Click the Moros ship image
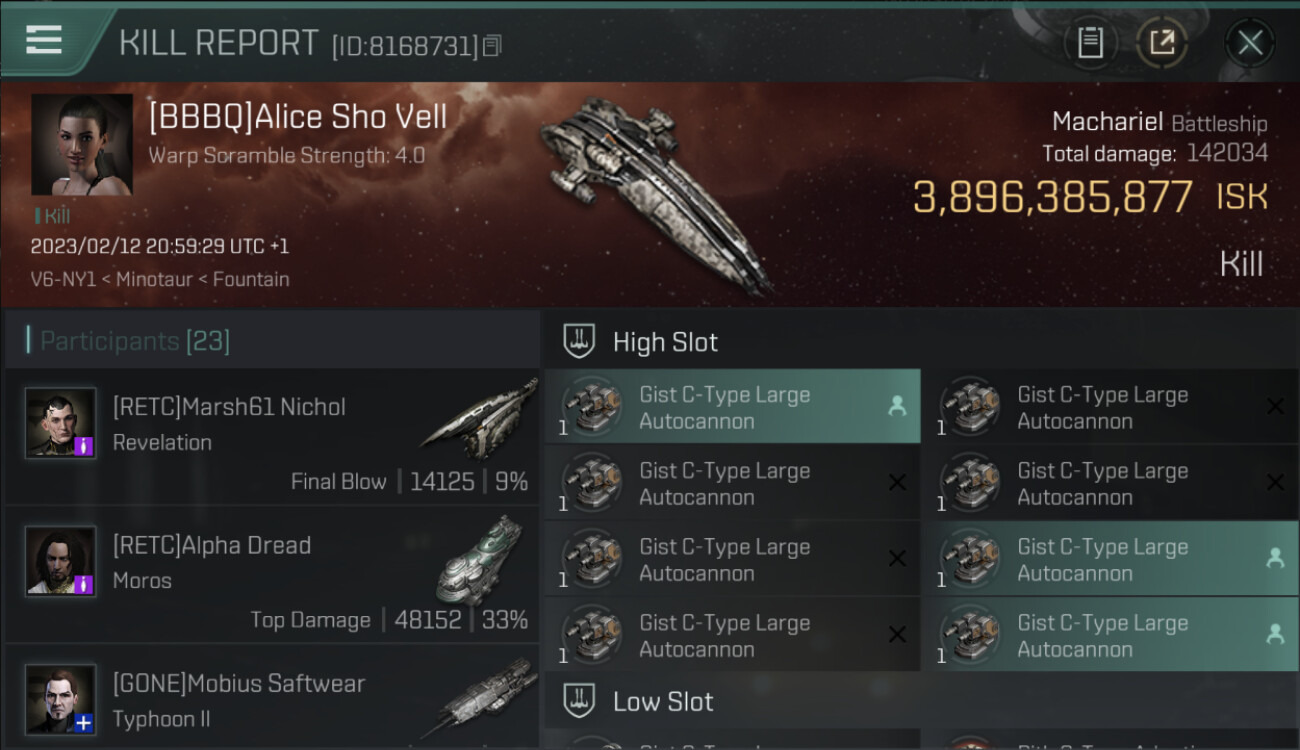The image size is (1300, 750). tap(480, 560)
